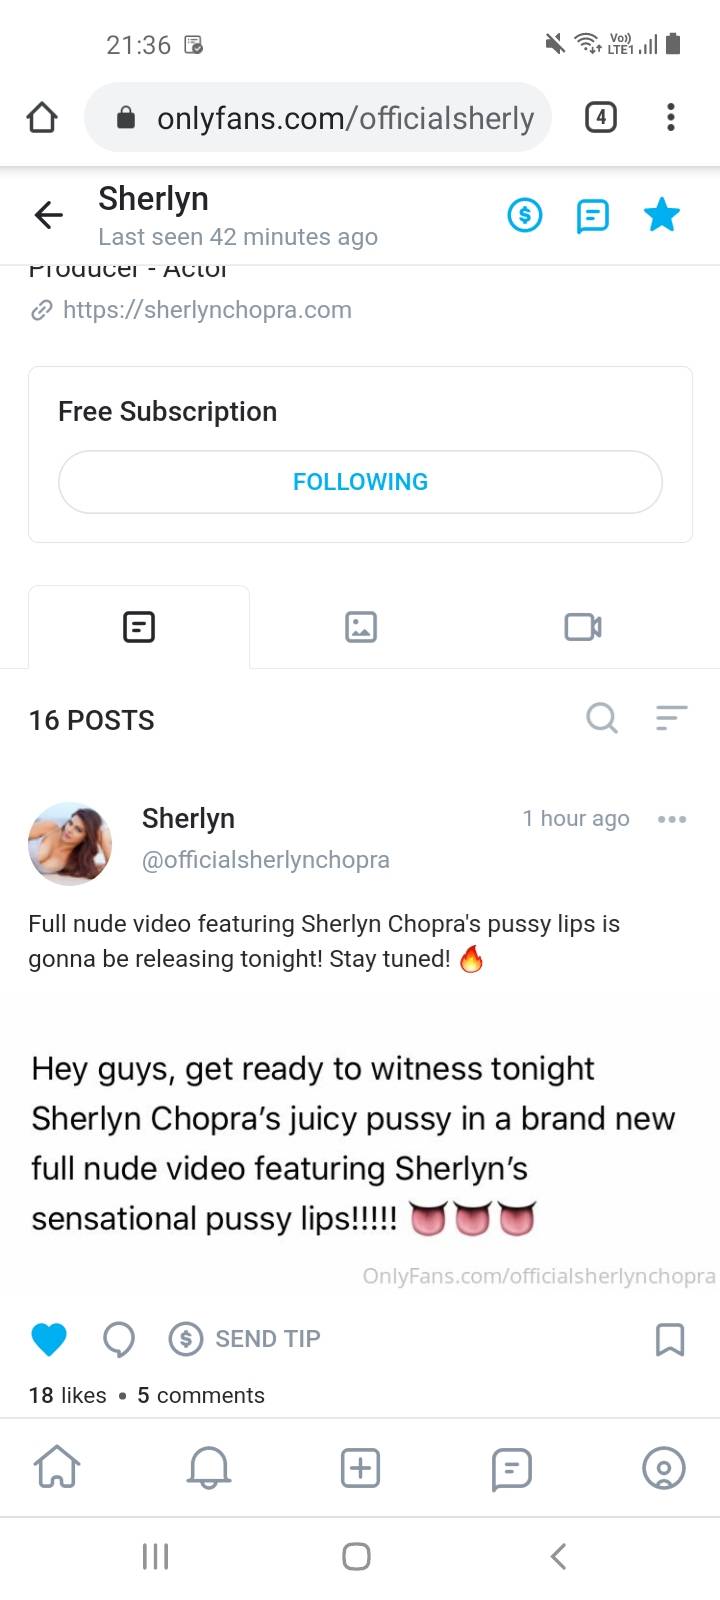Tap the dollar tip icon in profile header
The image size is (720, 1600).
coord(525,214)
